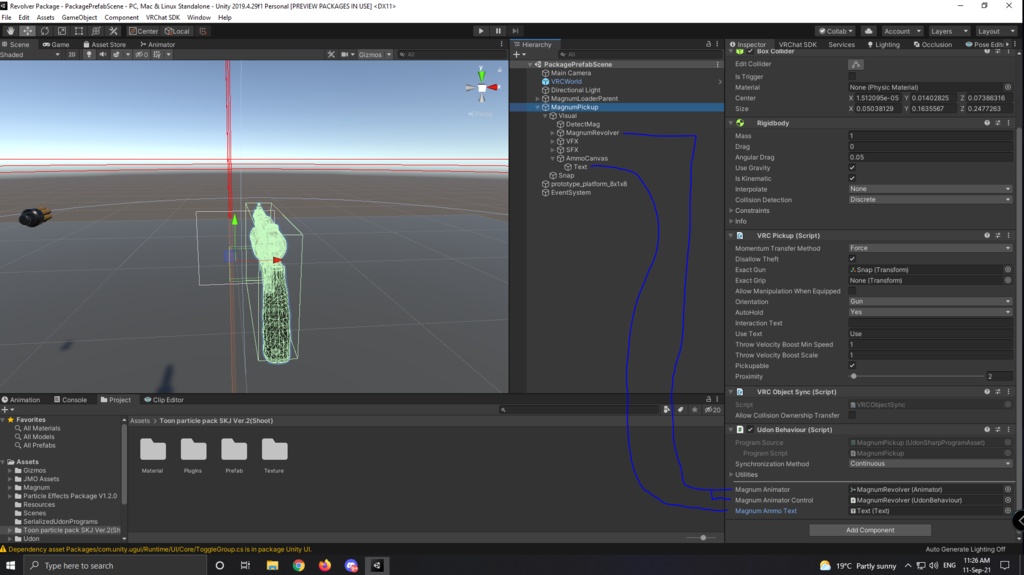This screenshot has width=1024, height=575.
Task: Switch to the Console tab
Action: [x=71, y=400]
